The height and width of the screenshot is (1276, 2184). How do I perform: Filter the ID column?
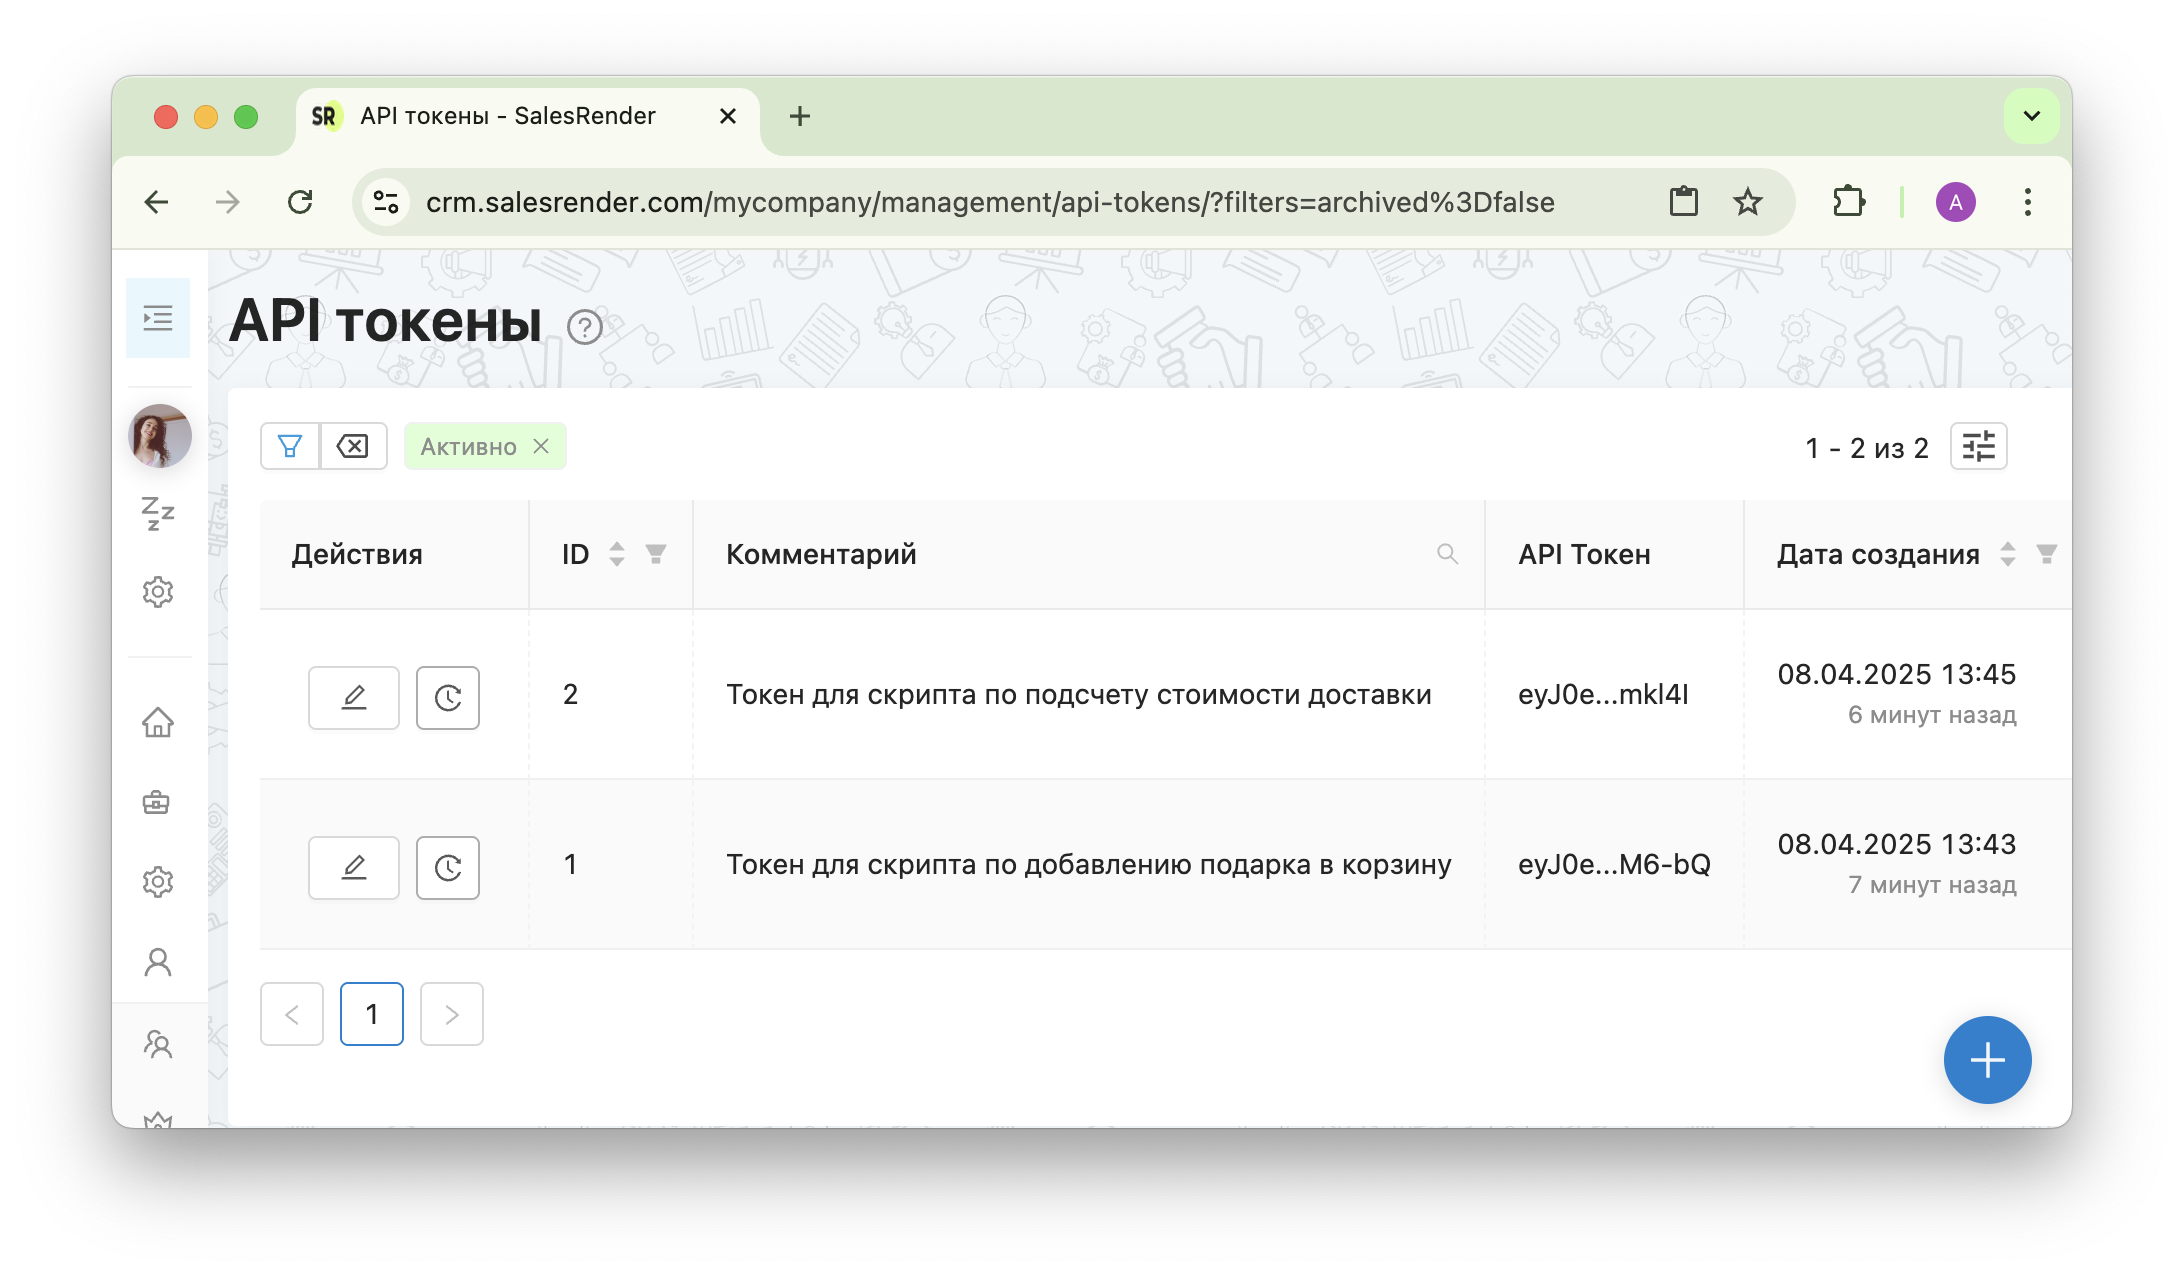click(x=656, y=554)
